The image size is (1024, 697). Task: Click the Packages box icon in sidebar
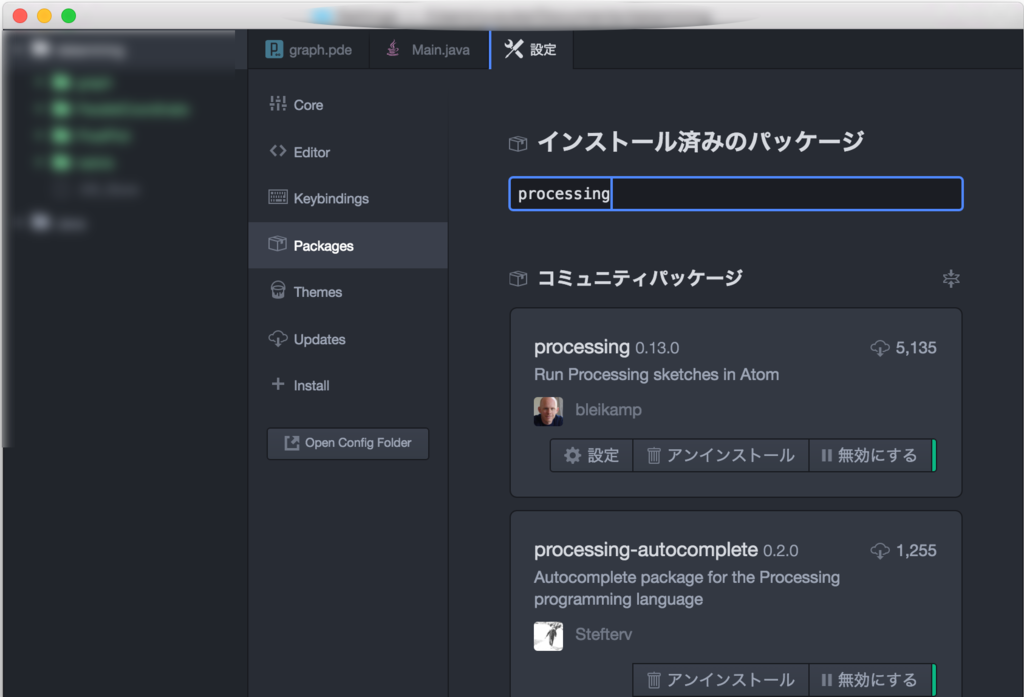pos(278,244)
